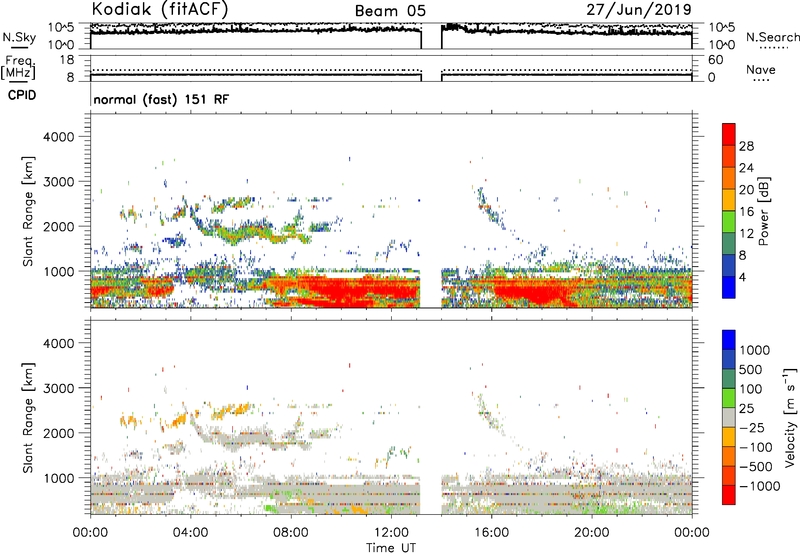Click the '24' label on the power colorbar

click(x=746, y=168)
